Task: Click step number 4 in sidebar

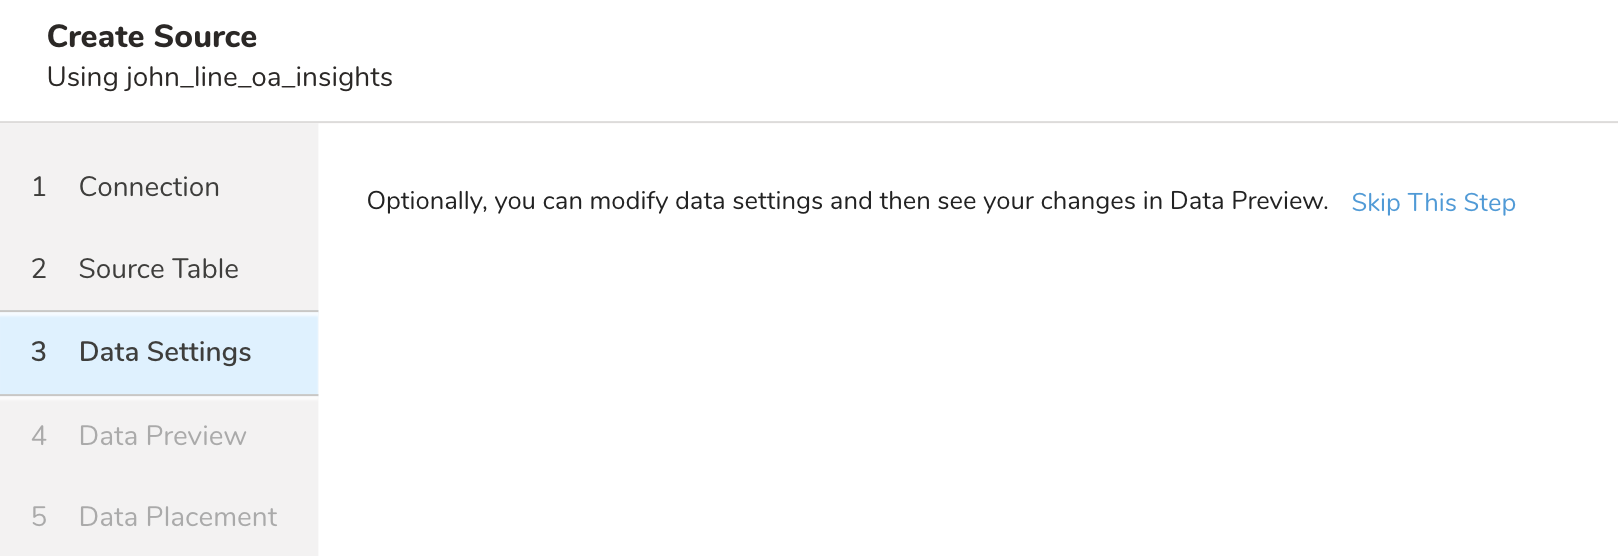Action: (39, 436)
